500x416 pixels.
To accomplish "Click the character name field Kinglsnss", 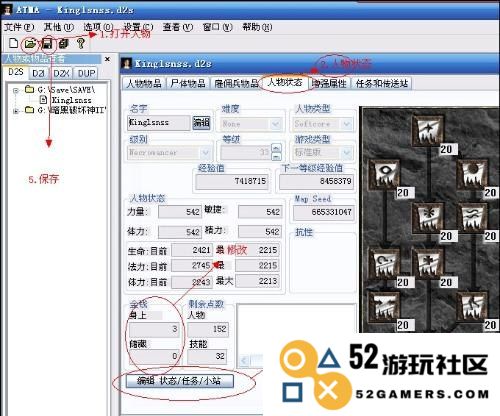I will (159, 123).
